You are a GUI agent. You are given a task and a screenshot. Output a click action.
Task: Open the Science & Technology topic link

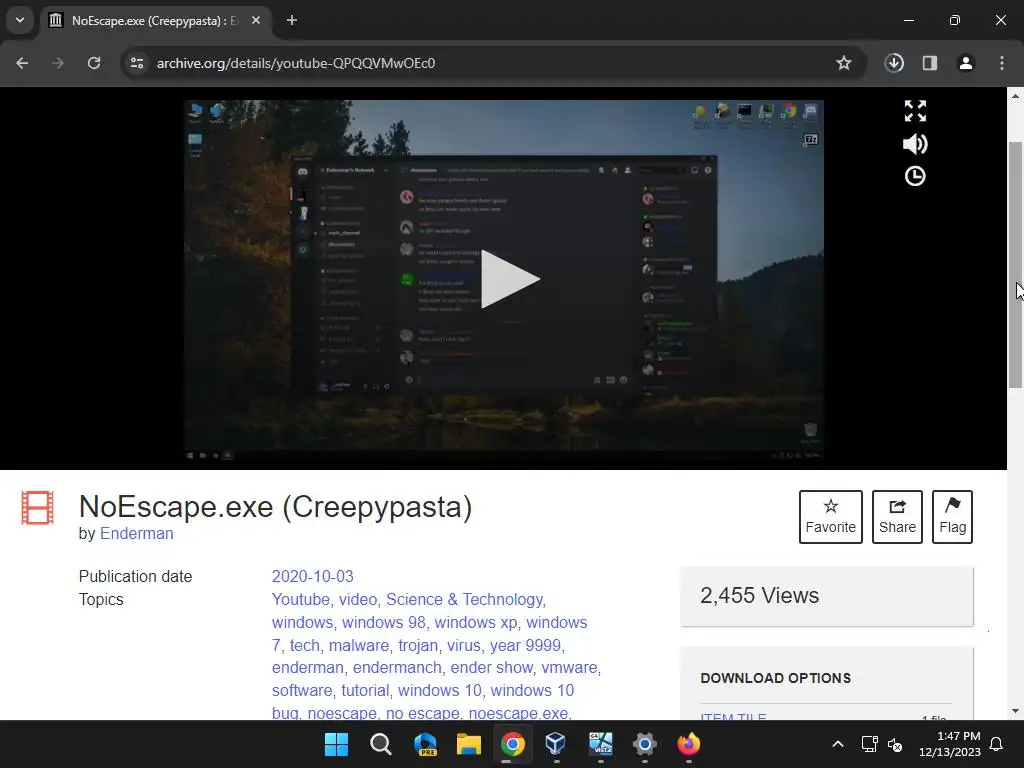(x=464, y=600)
